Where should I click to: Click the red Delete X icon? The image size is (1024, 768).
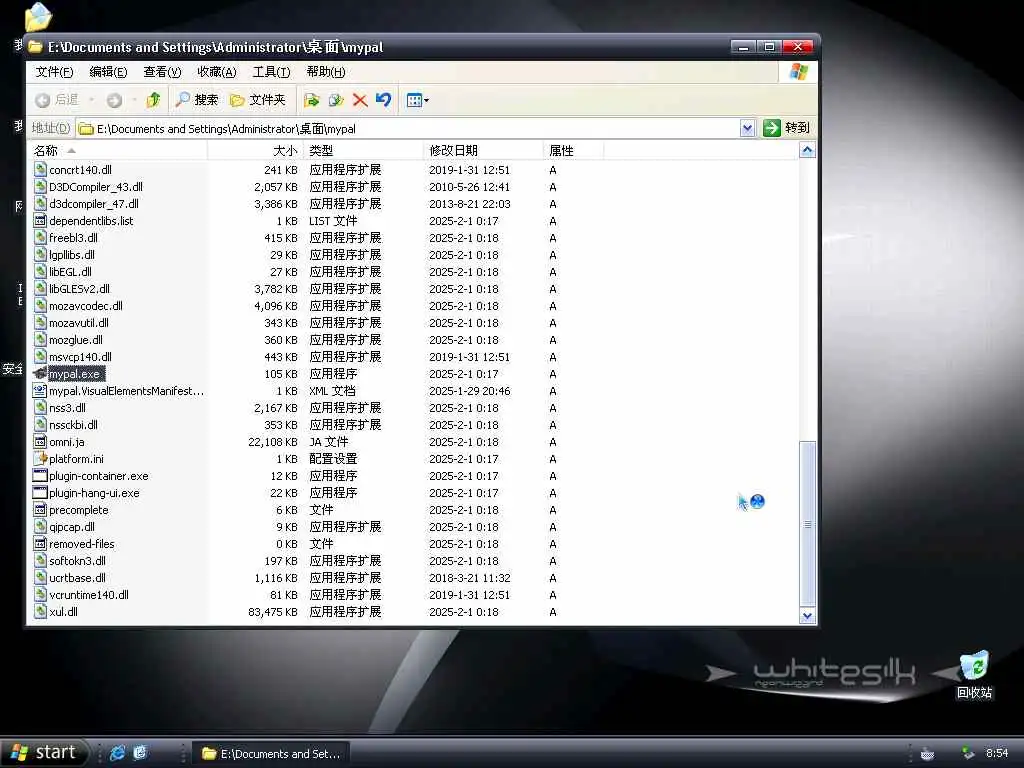360,100
